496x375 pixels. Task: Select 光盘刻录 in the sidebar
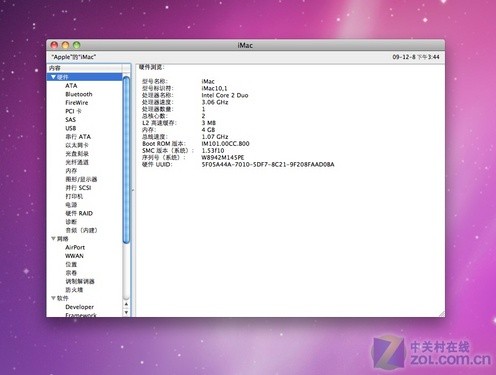coord(77,154)
